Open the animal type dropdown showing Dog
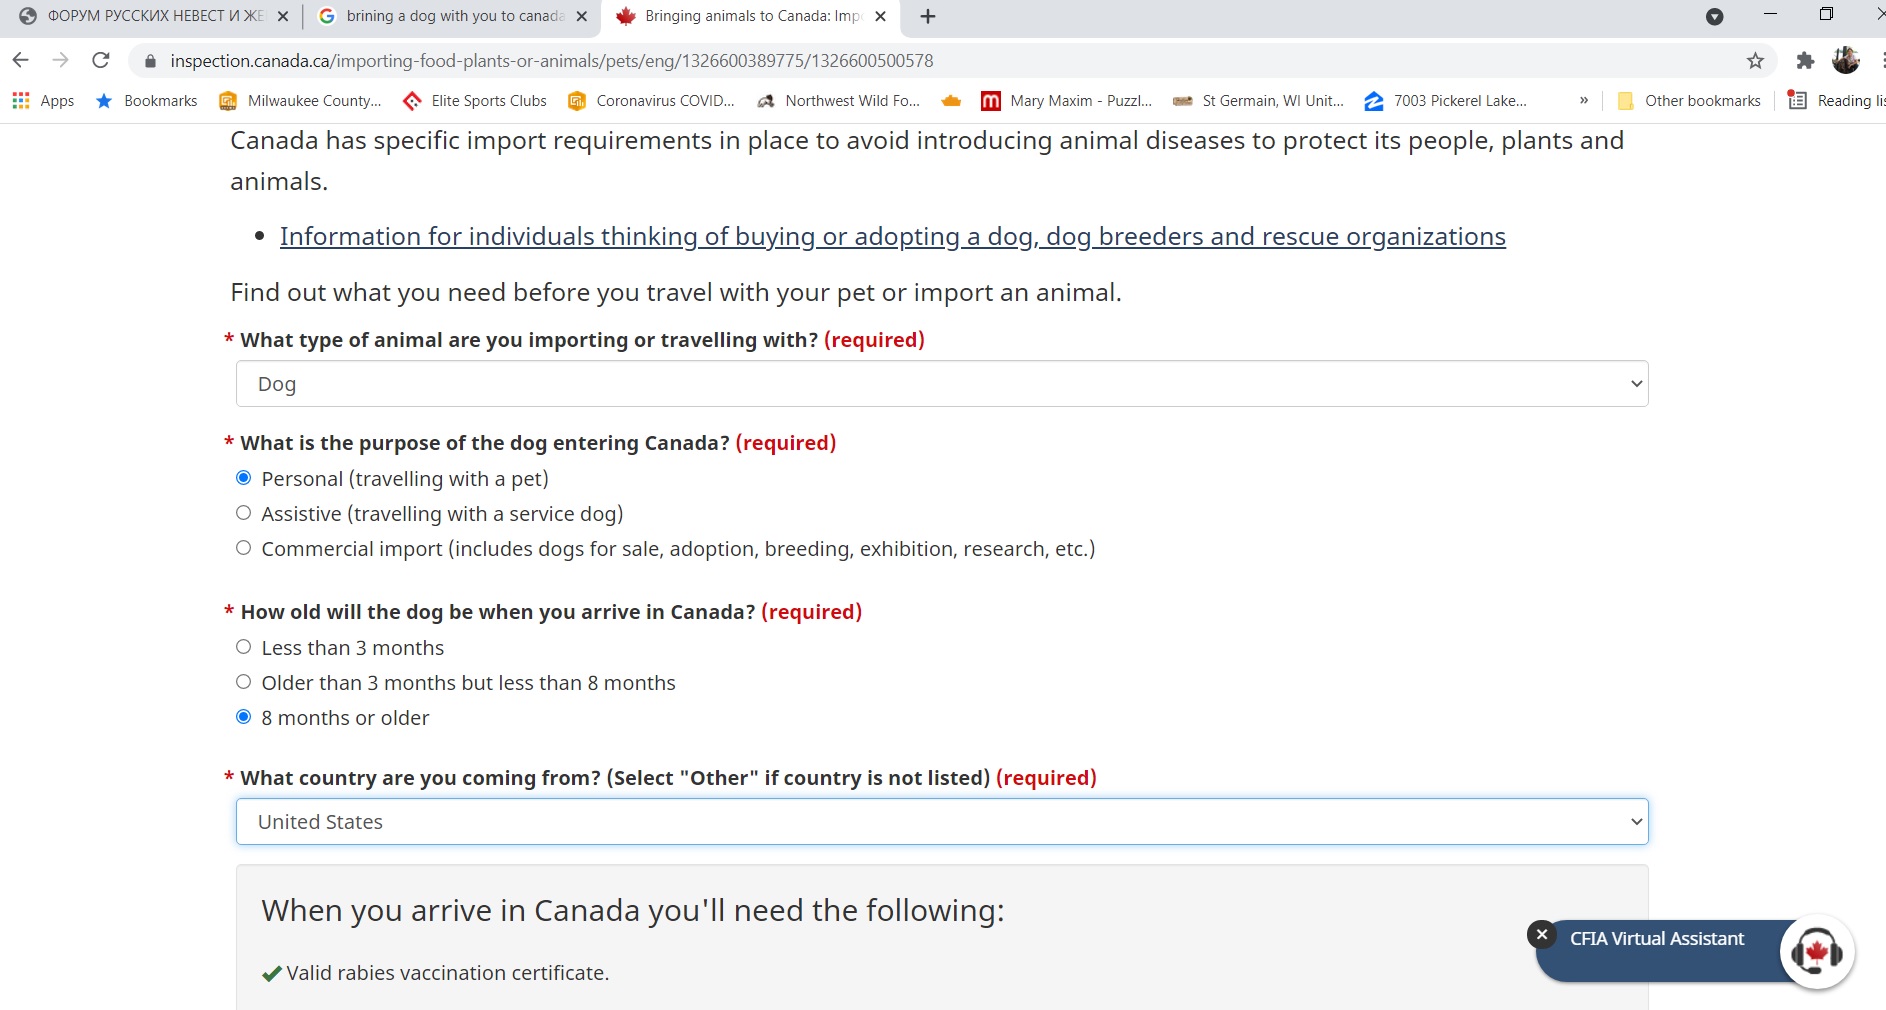1886x1010 pixels. point(941,384)
